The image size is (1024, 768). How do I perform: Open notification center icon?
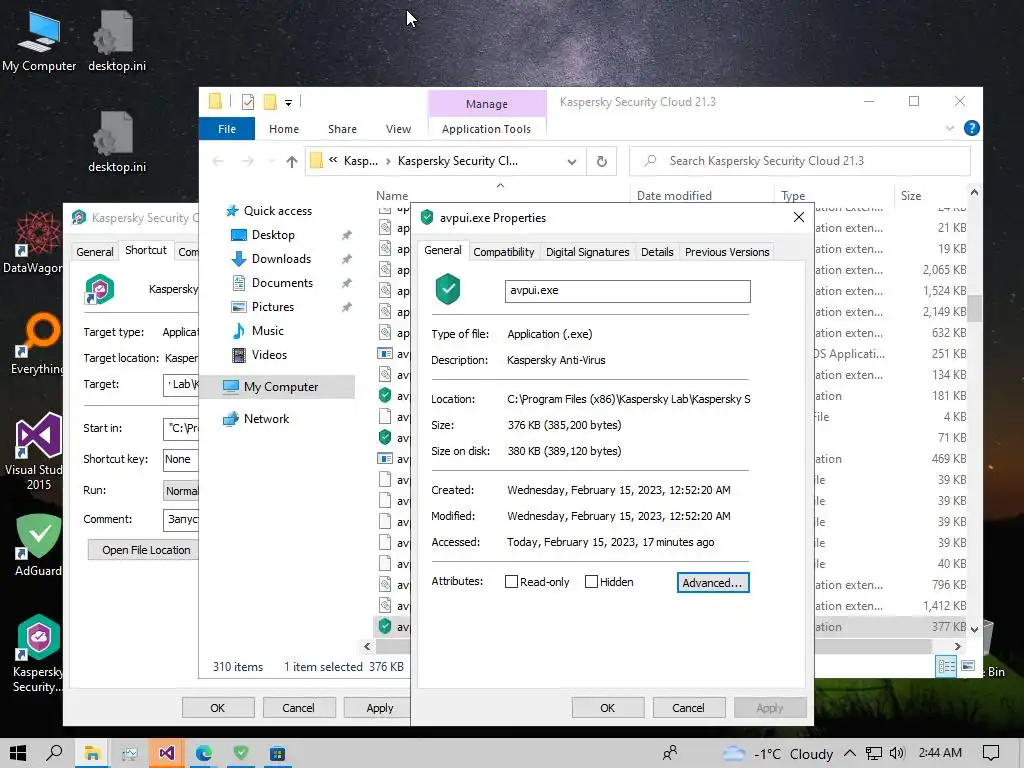(991, 753)
